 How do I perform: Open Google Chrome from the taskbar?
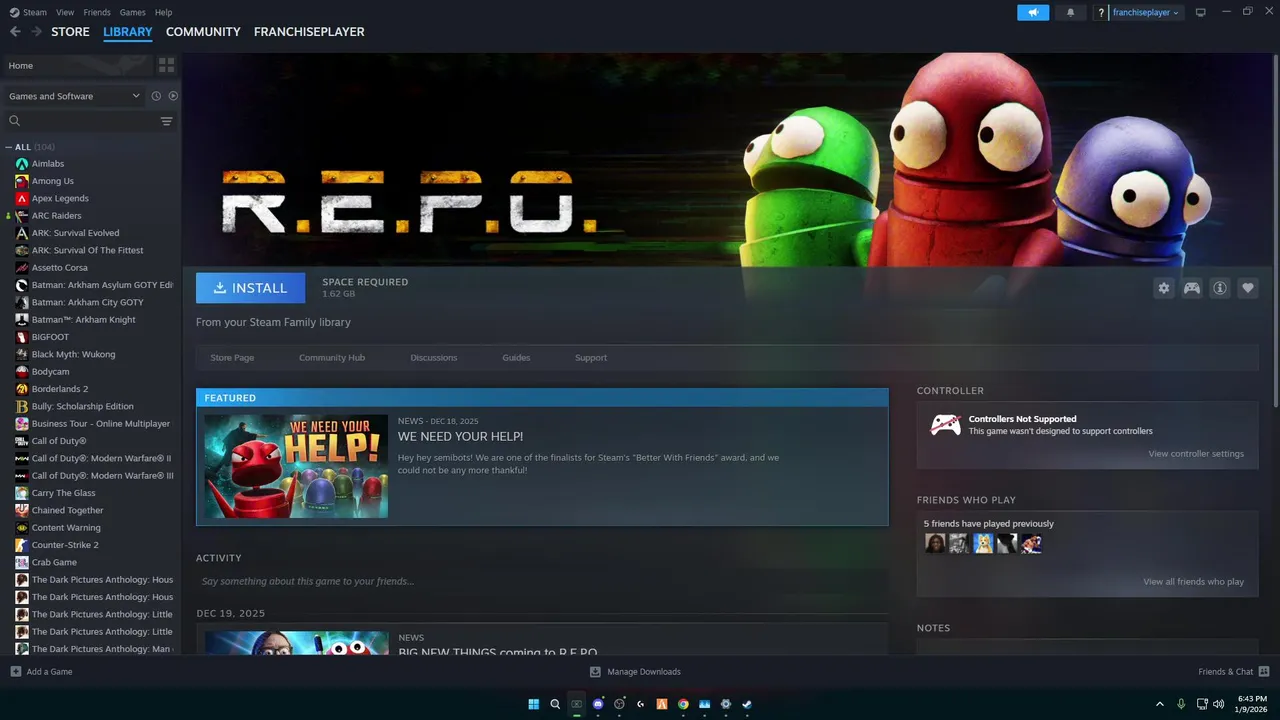pyautogui.click(x=683, y=704)
